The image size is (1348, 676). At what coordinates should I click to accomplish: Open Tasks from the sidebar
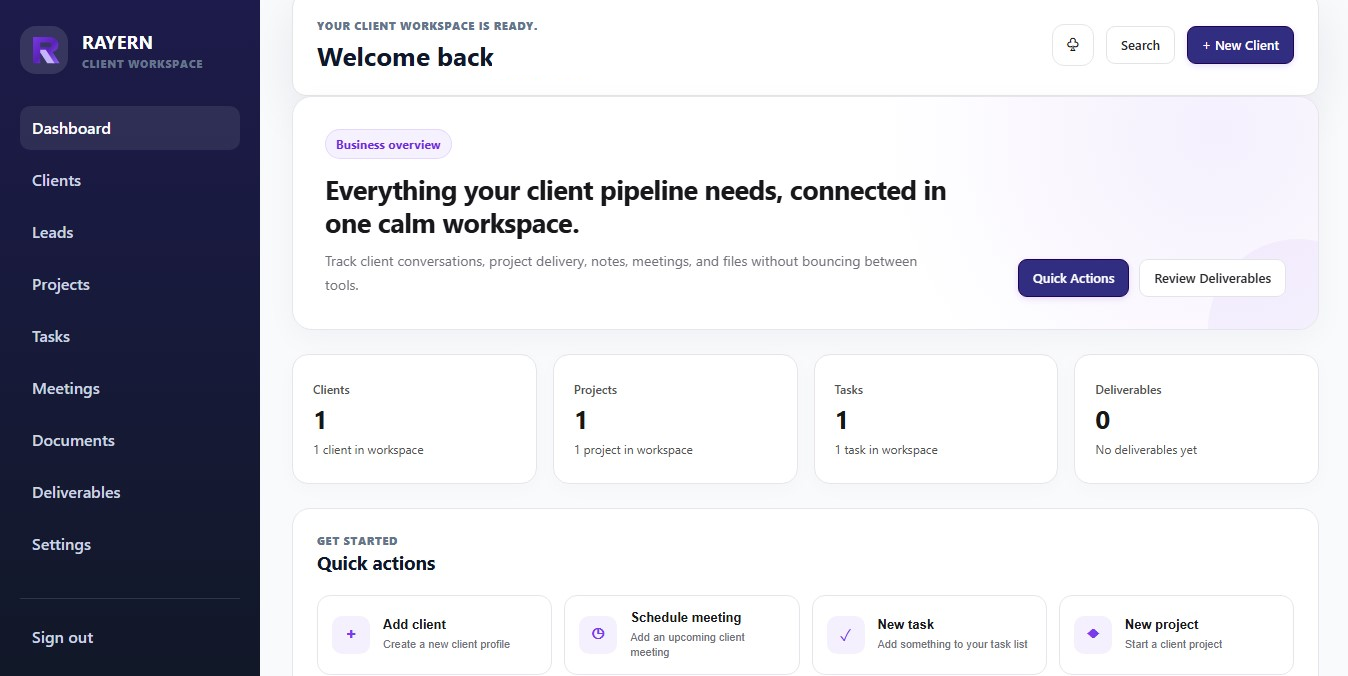point(130,336)
